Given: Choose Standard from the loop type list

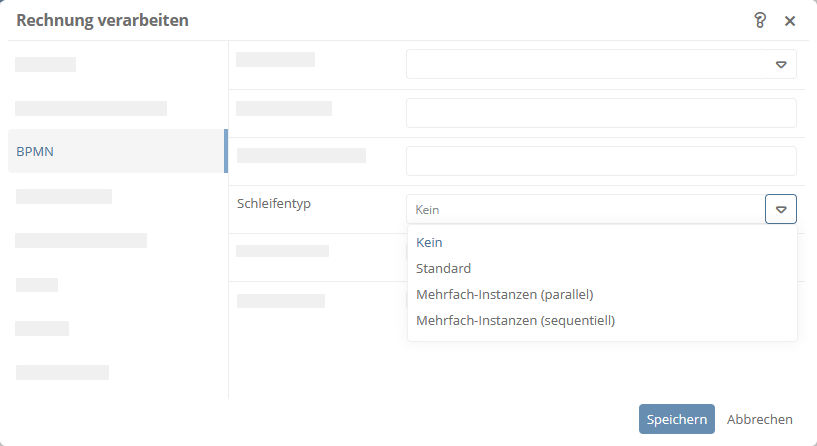Looking at the screenshot, I should (443, 268).
